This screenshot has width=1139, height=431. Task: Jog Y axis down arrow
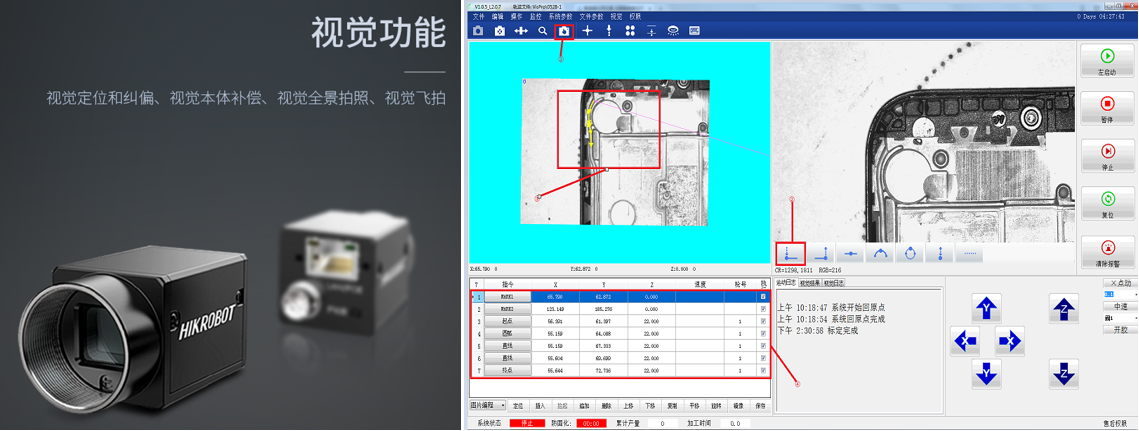986,374
